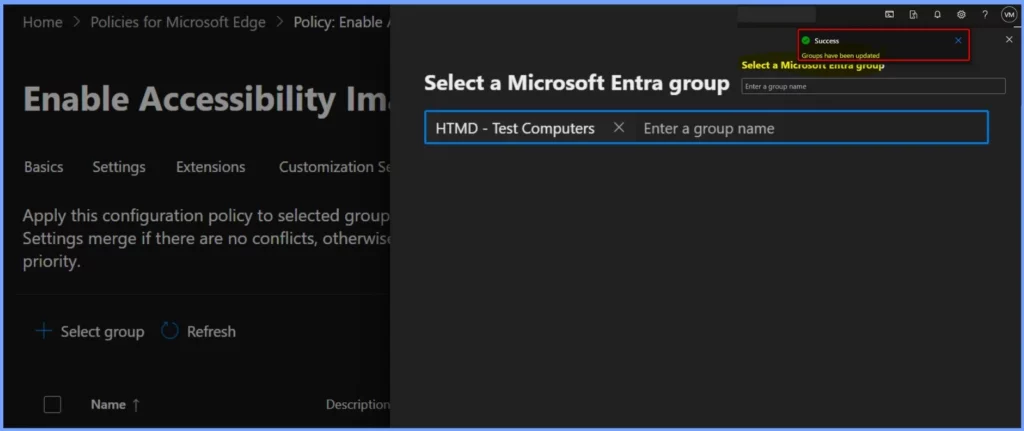This screenshot has width=1024, height=431.
Task: Open the settings gear in header
Action: tap(961, 14)
